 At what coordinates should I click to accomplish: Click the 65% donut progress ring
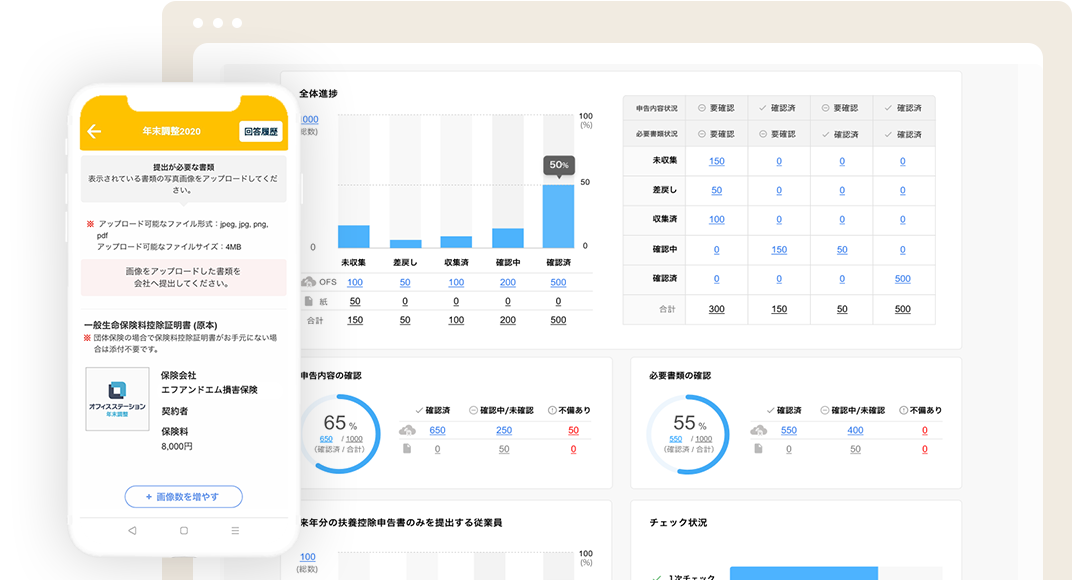click(x=340, y=434)
